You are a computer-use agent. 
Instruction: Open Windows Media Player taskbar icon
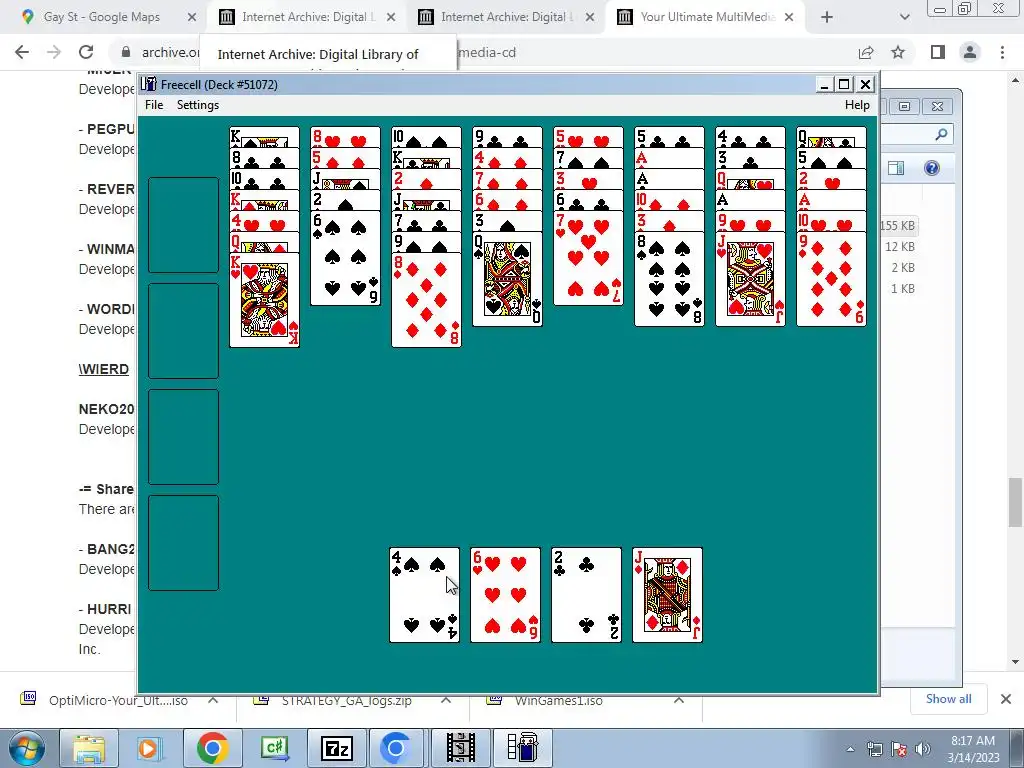[x=148, y=748]
